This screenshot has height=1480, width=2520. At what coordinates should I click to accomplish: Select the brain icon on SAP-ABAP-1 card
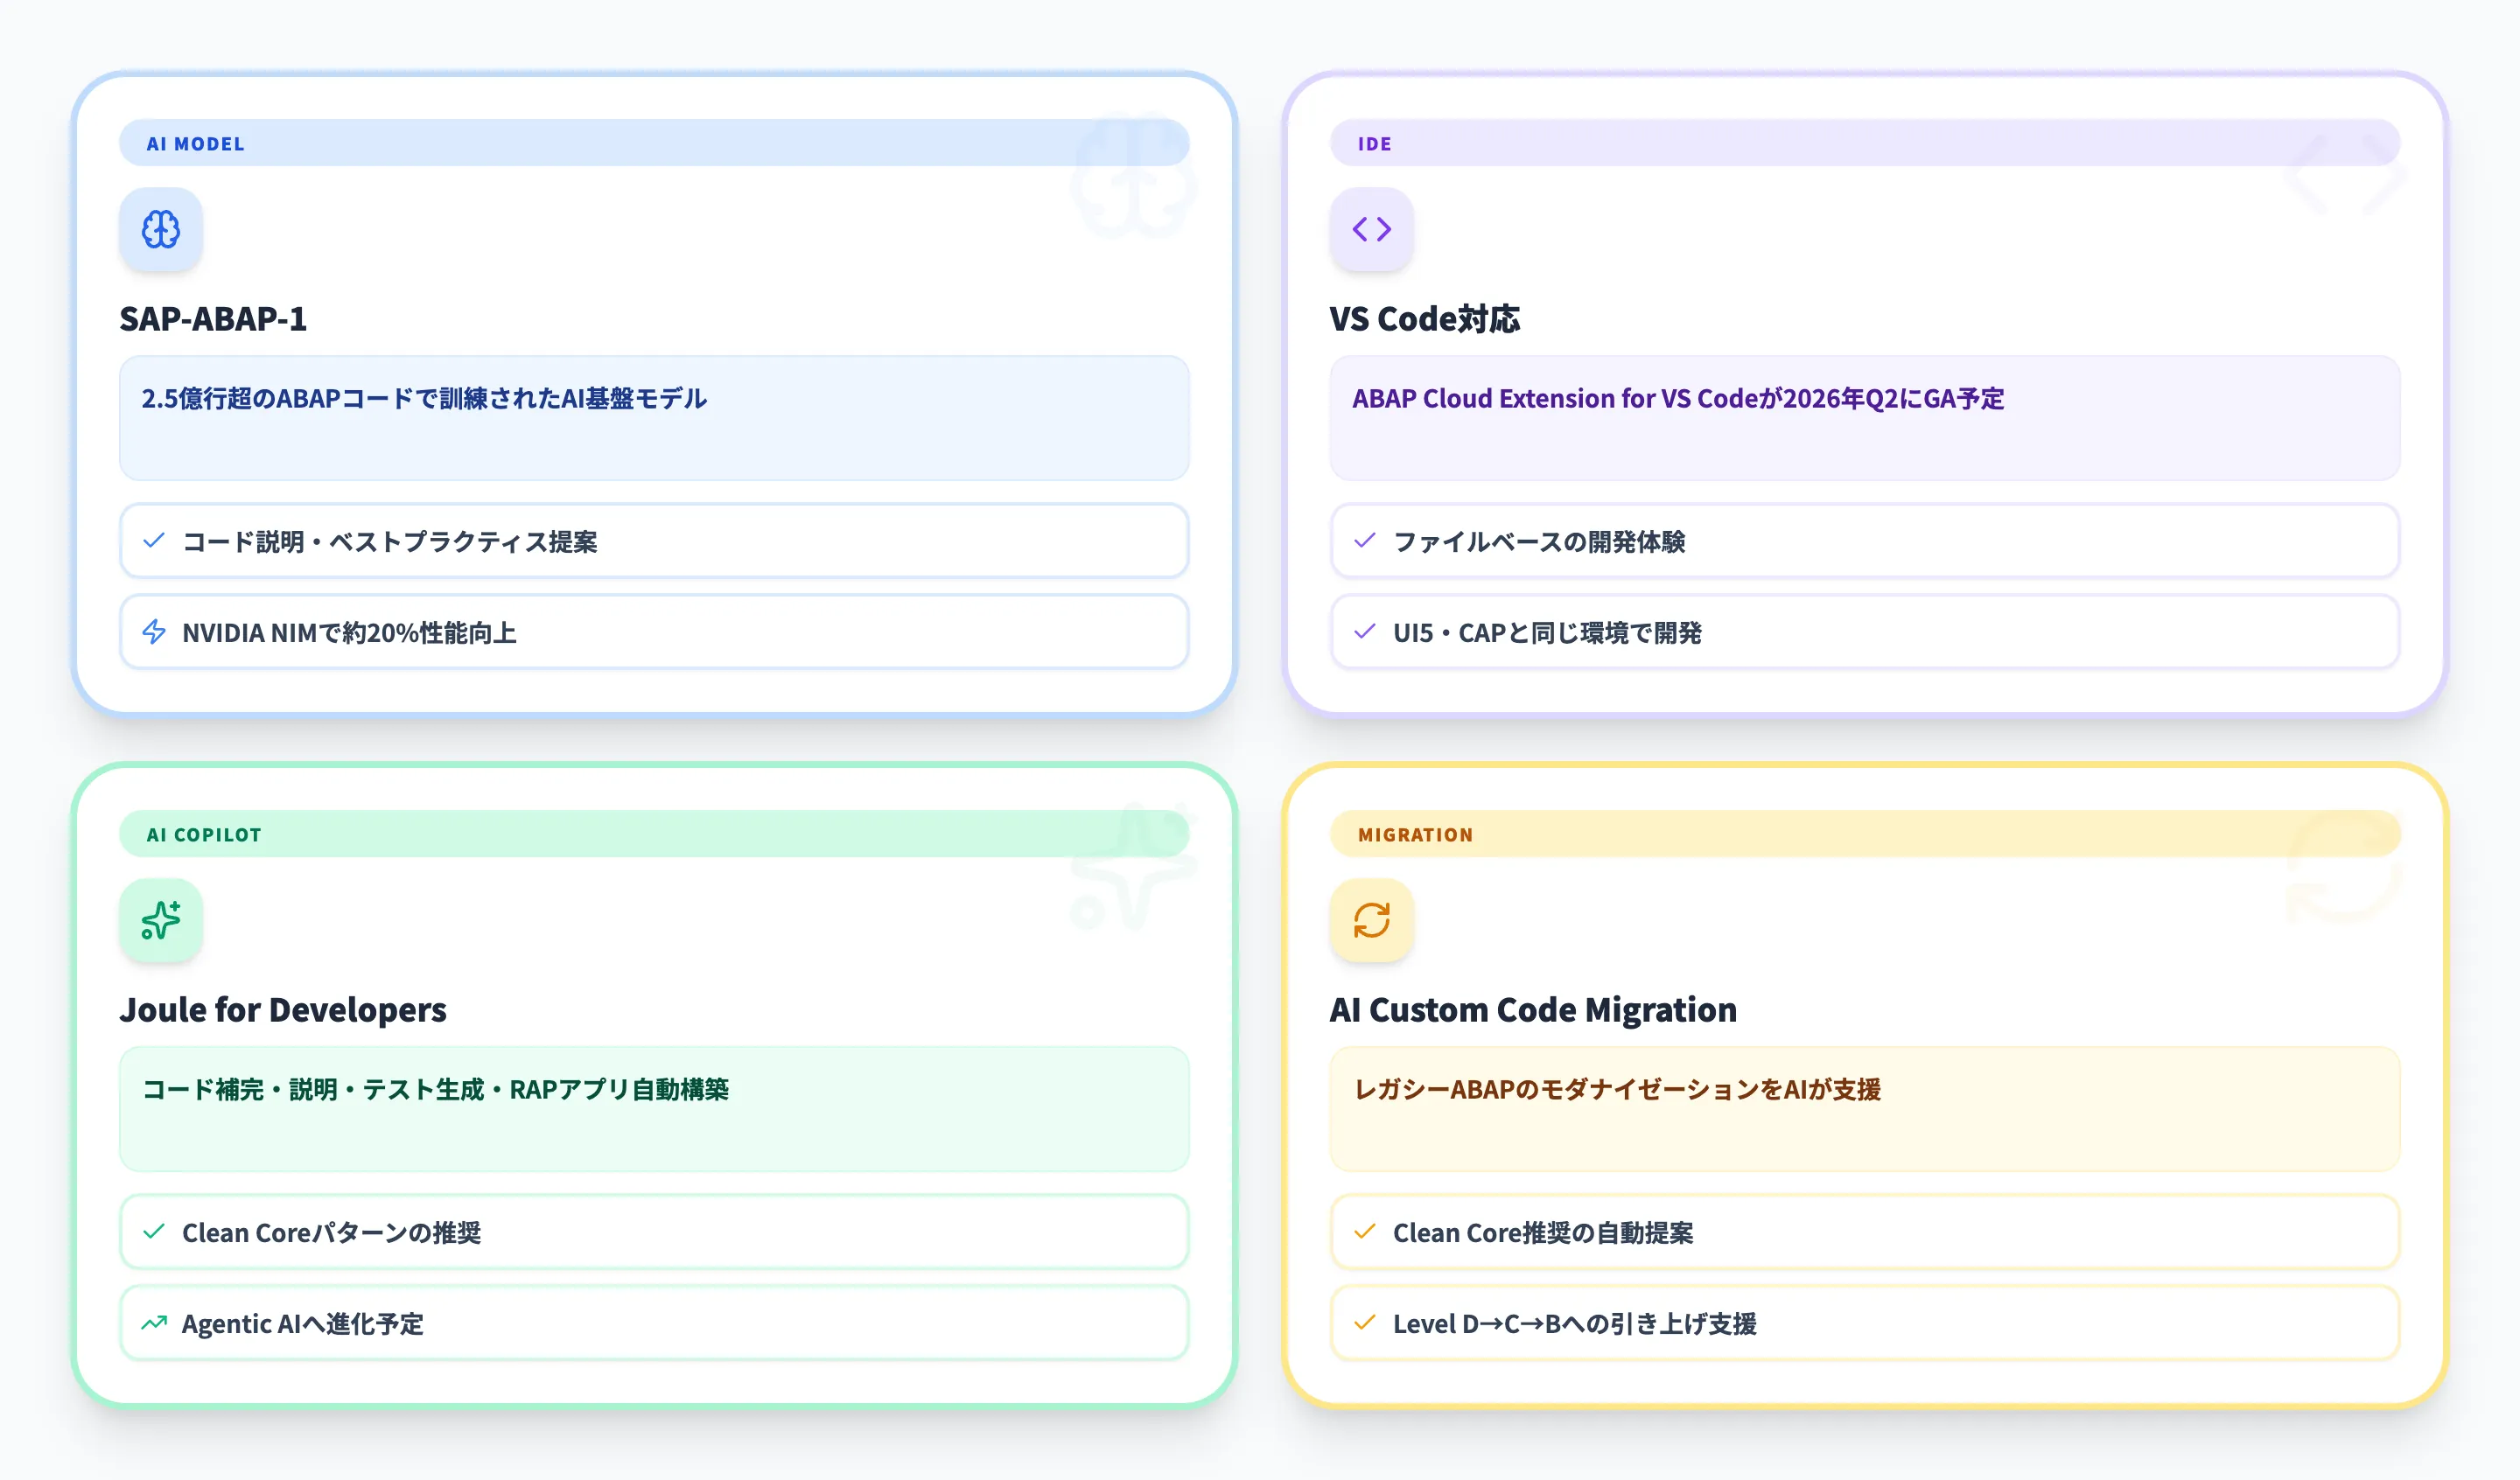tap(160, 230)
